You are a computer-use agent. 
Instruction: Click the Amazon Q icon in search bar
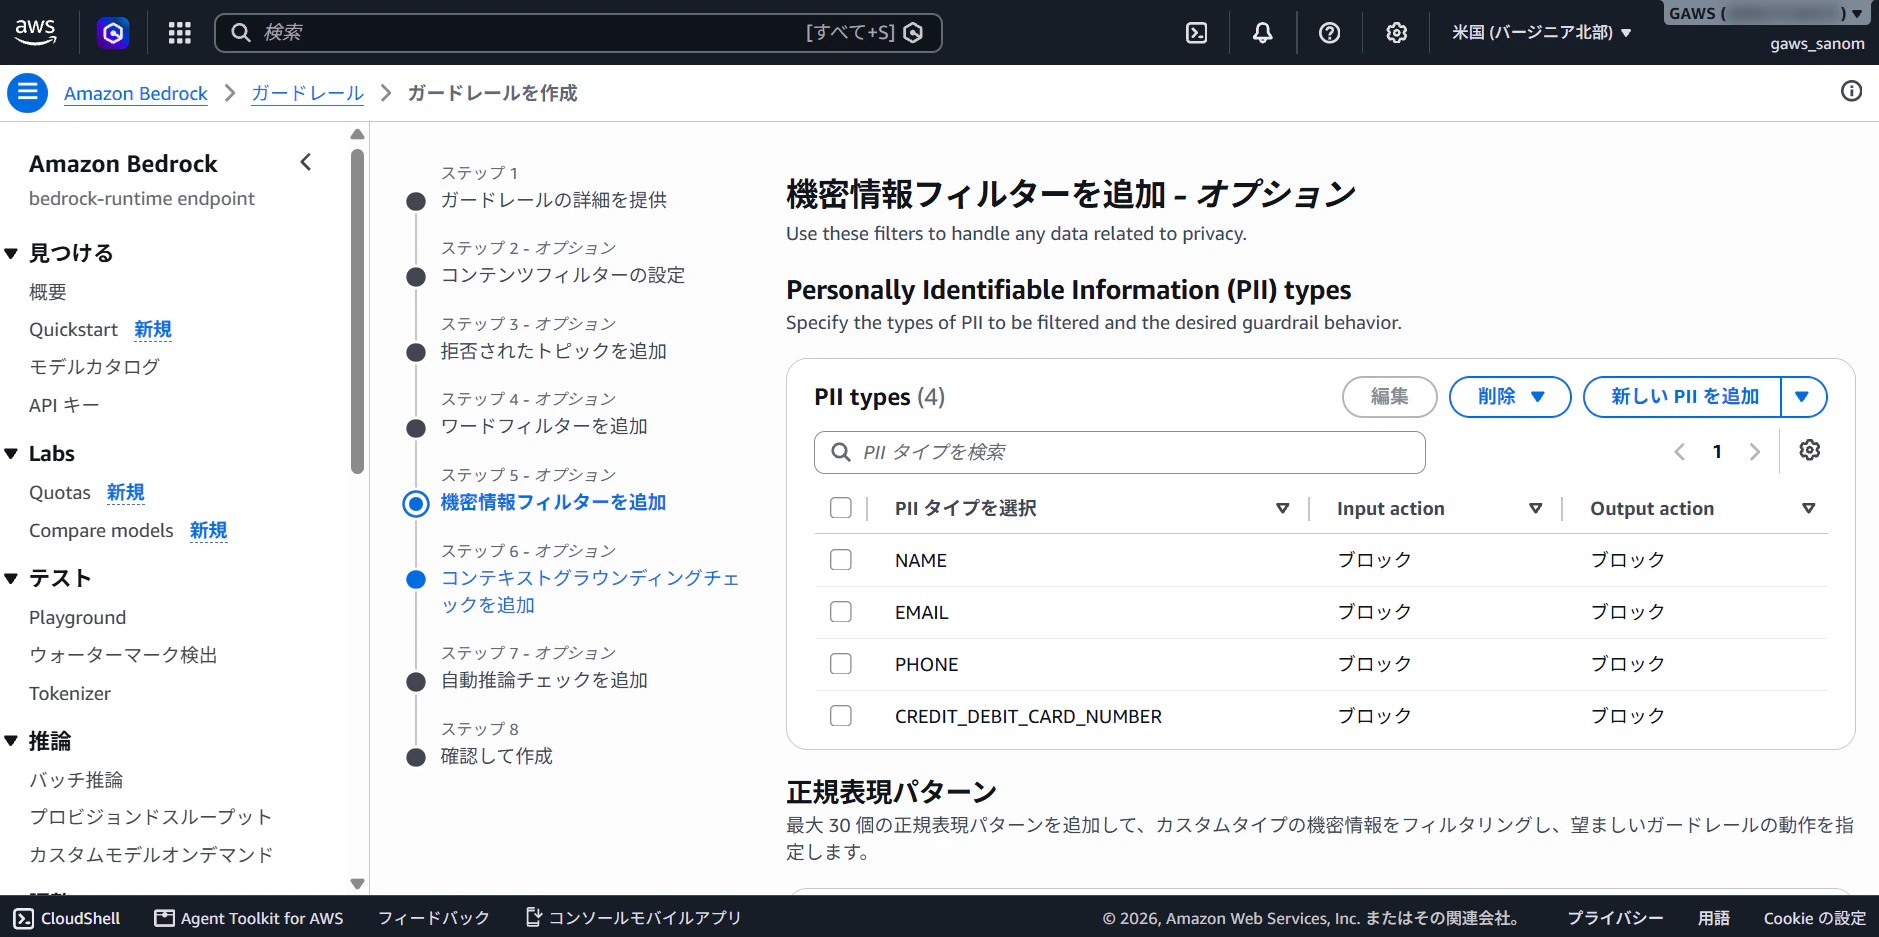coord(913,33)
